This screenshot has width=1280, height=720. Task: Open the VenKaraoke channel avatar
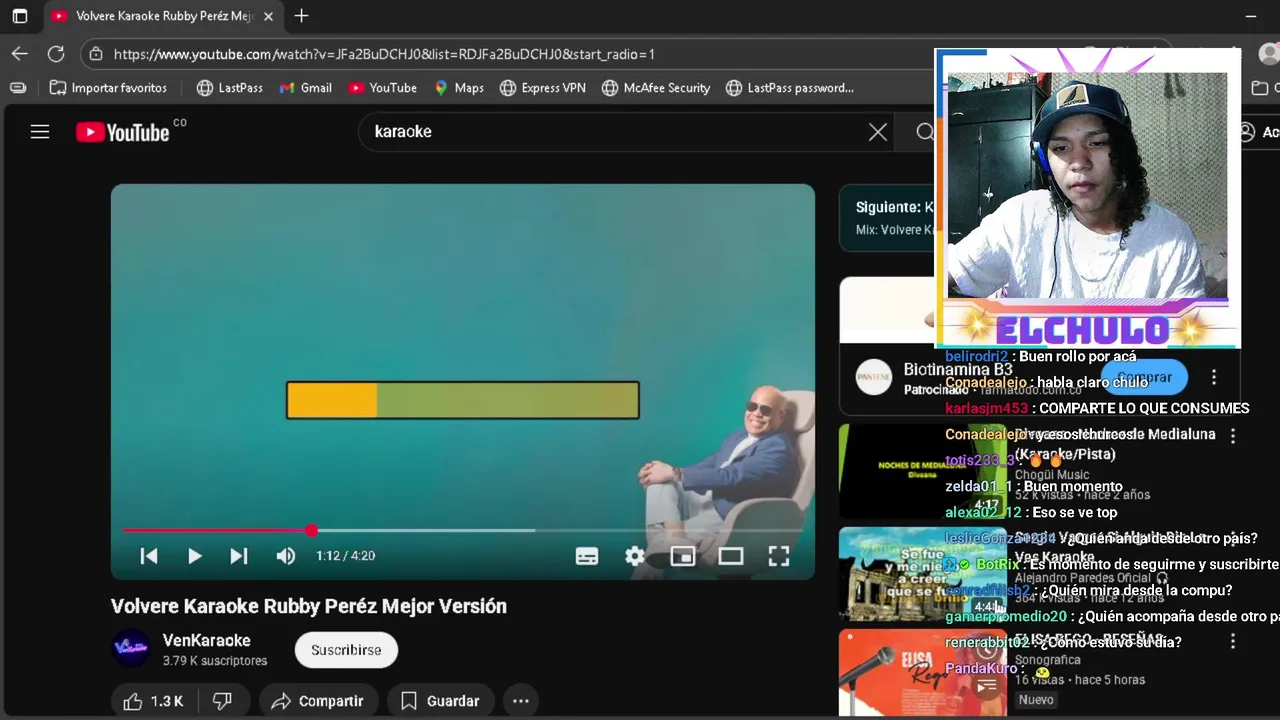131,648
